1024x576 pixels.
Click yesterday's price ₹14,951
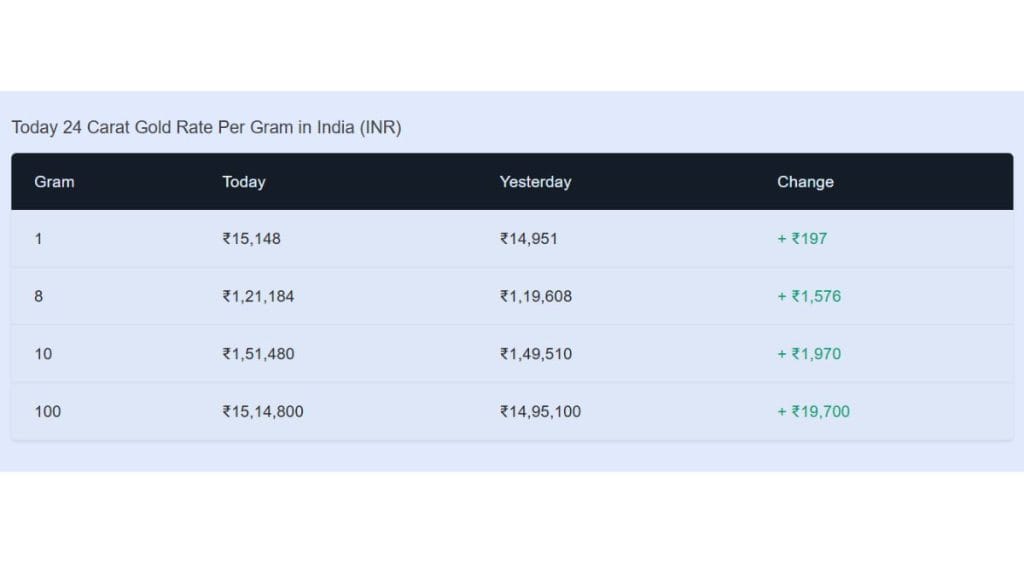529,239
